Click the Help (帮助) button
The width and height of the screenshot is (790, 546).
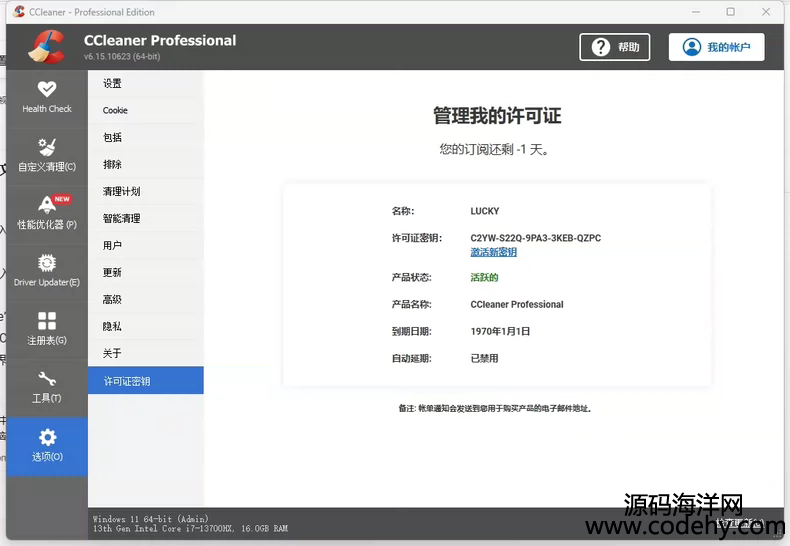[x=614, y=47]
